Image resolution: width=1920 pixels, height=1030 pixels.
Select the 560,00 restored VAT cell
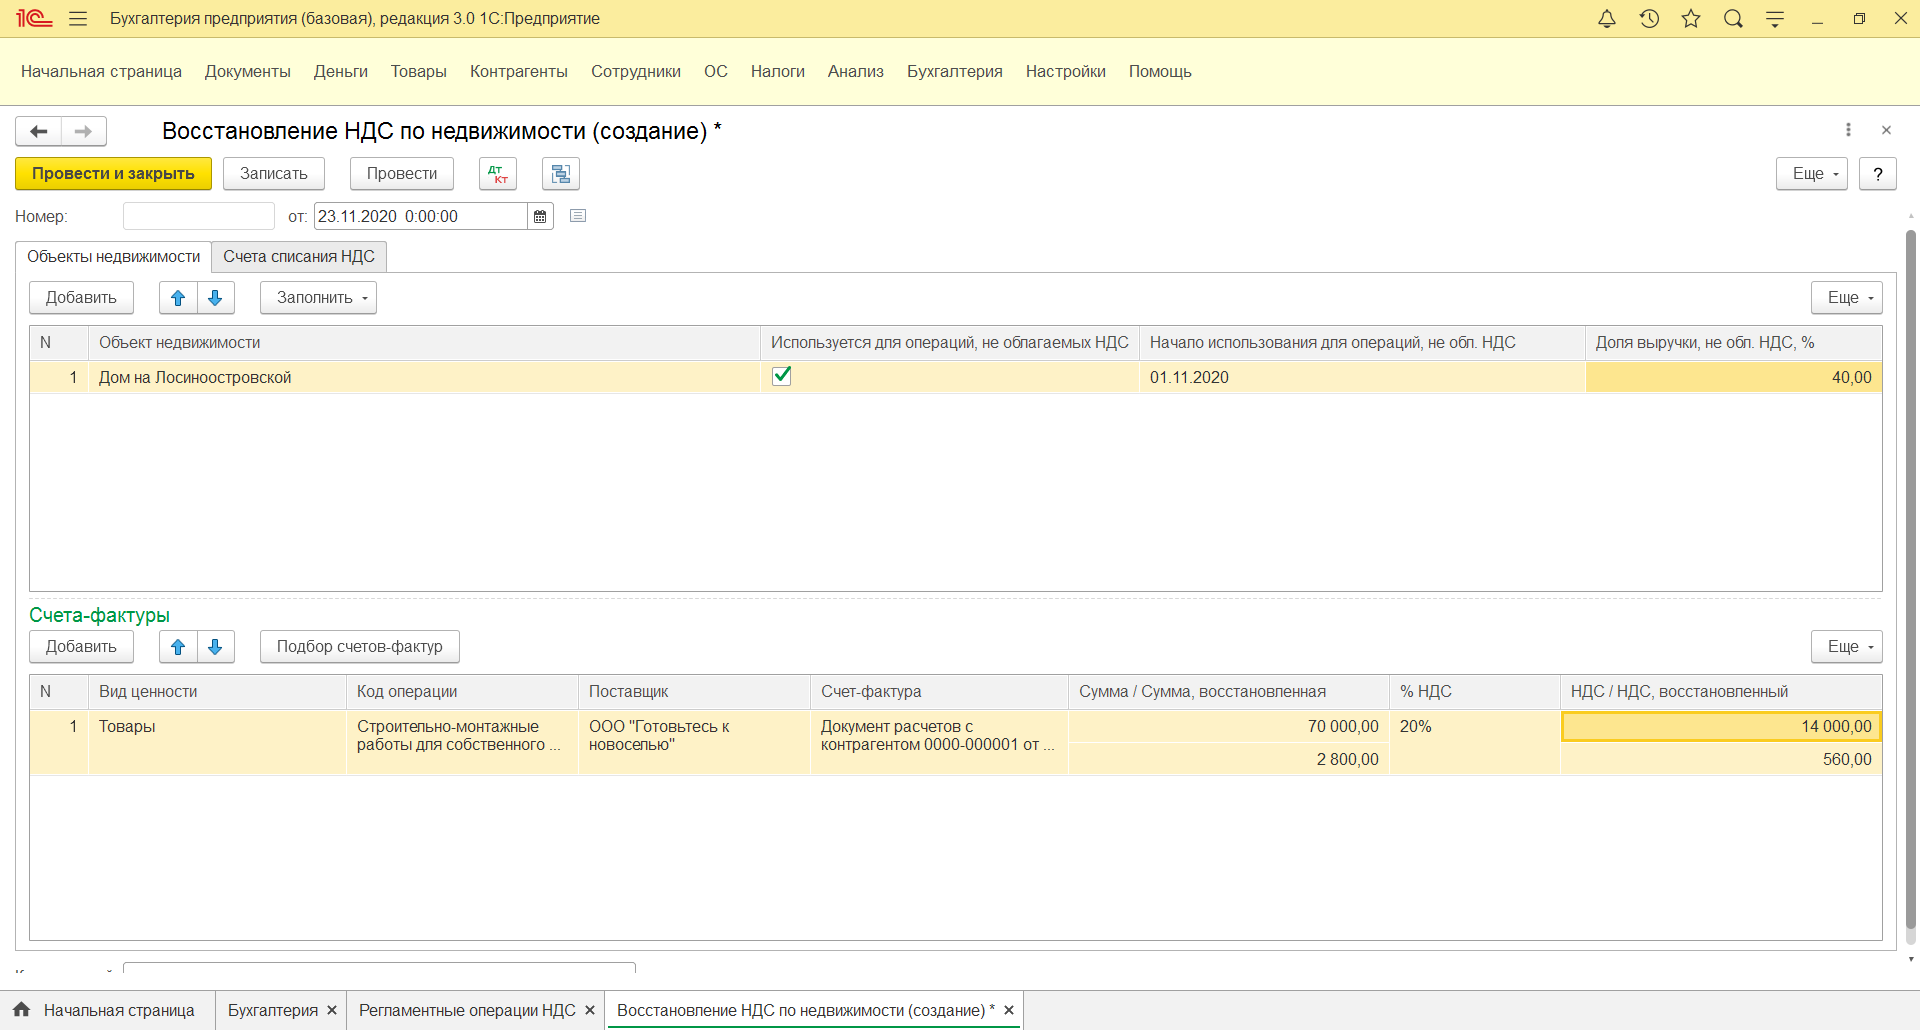point(1721,759)
